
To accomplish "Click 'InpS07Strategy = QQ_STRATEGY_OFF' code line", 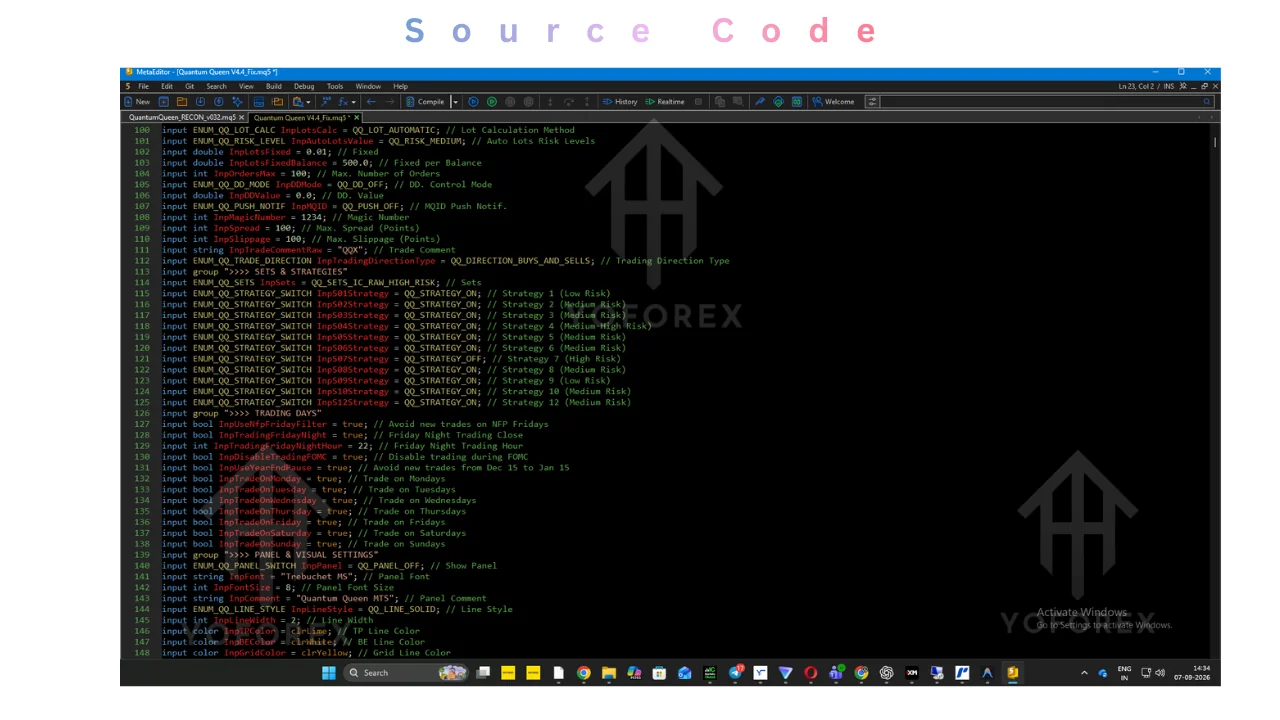I will coord(400,359).
